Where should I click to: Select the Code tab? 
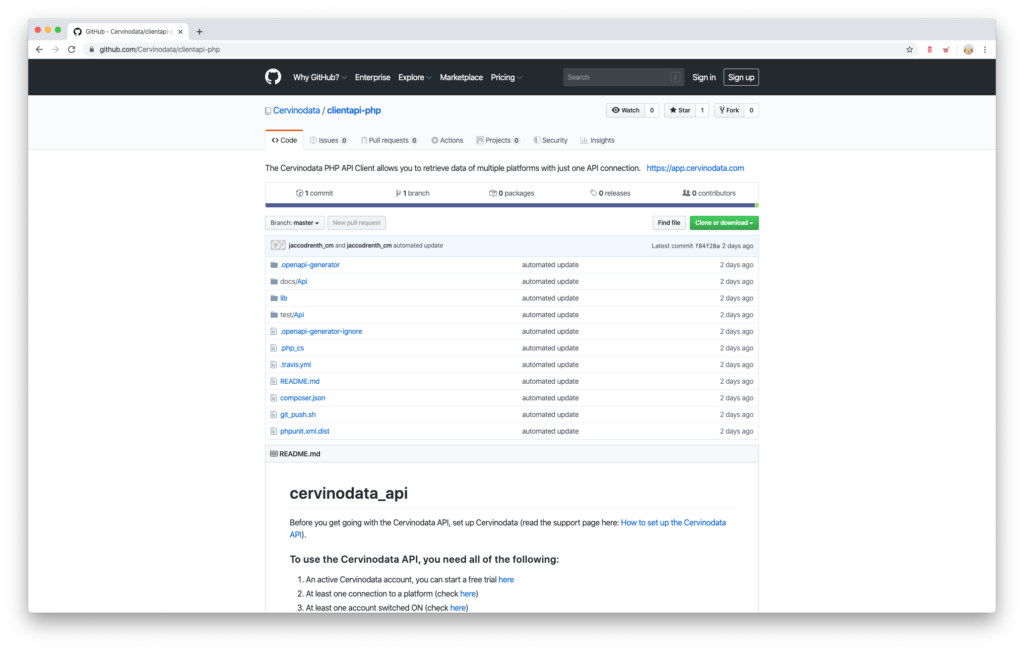point(284,140)
